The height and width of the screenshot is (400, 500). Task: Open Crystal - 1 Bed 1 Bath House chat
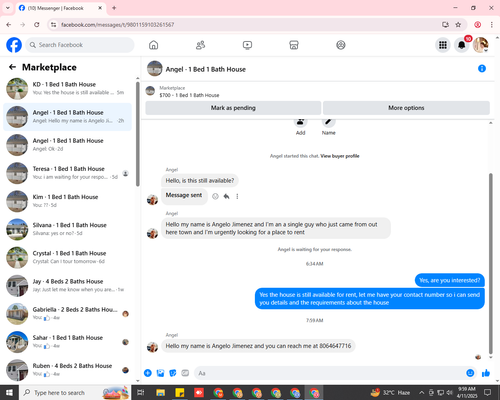(x=67, y=258)
